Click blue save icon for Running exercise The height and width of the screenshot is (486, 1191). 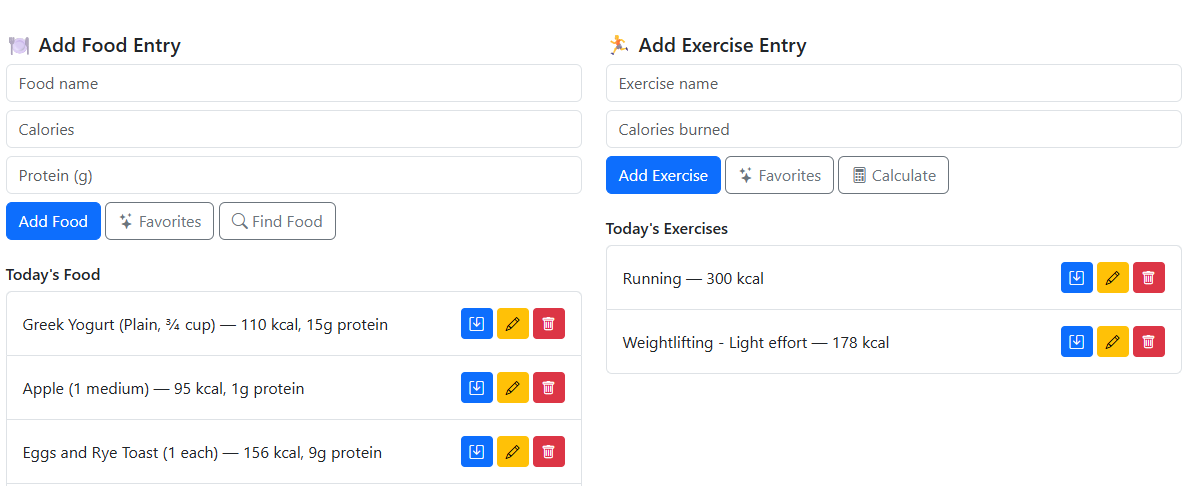(x=1077, y=278)
